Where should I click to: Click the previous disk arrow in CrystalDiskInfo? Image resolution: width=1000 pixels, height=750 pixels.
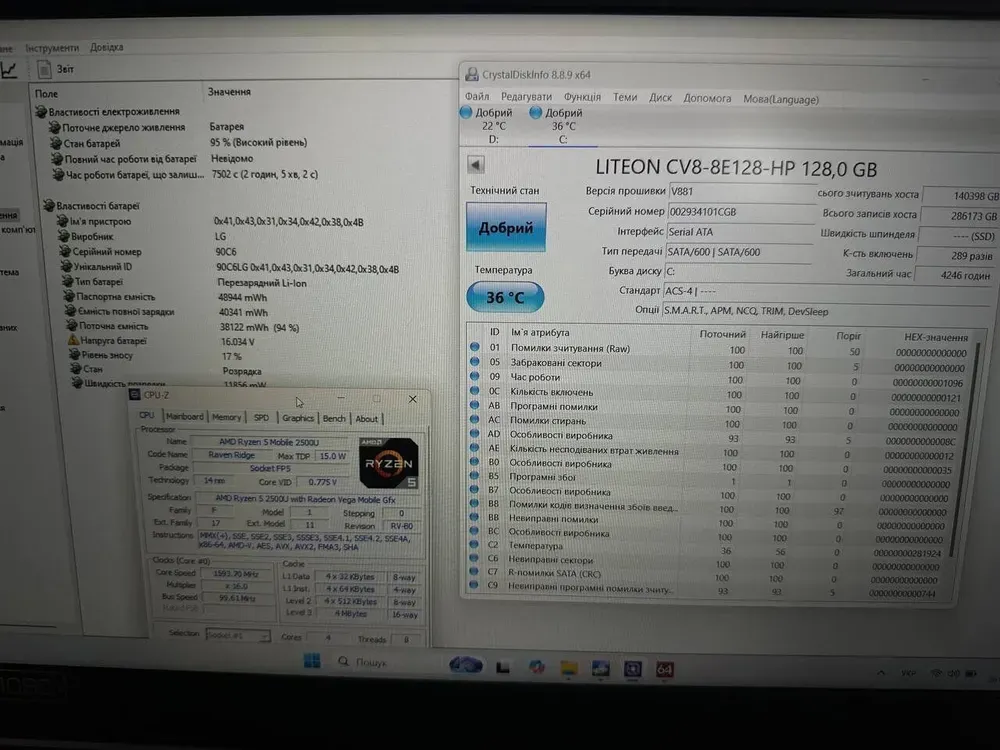pos(476,165)
